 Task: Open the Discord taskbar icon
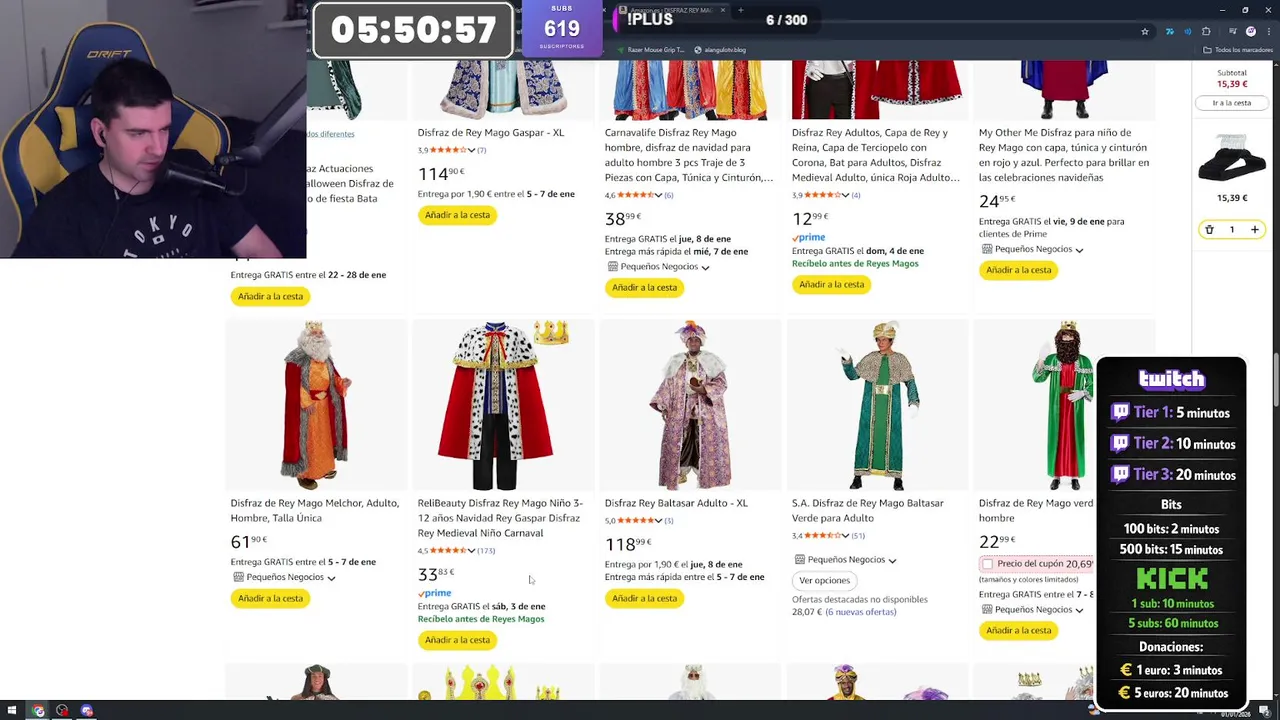pyautogui.click(x=87, y=711)
